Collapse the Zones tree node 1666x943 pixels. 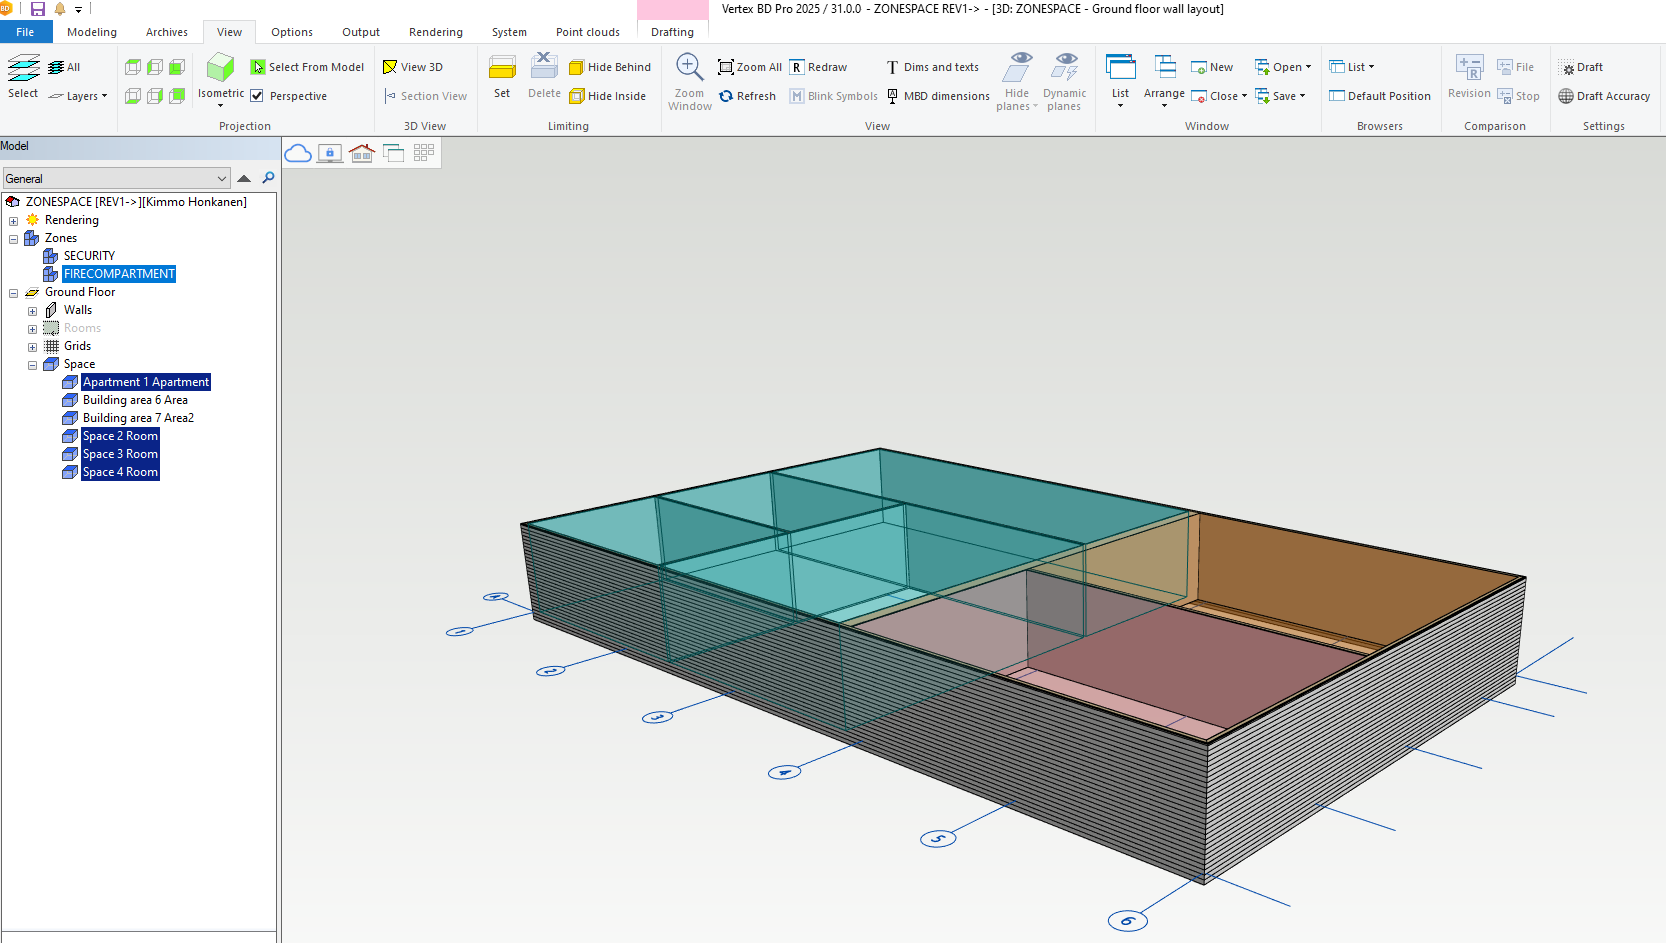pyautogui.click(x=14, y=239)
